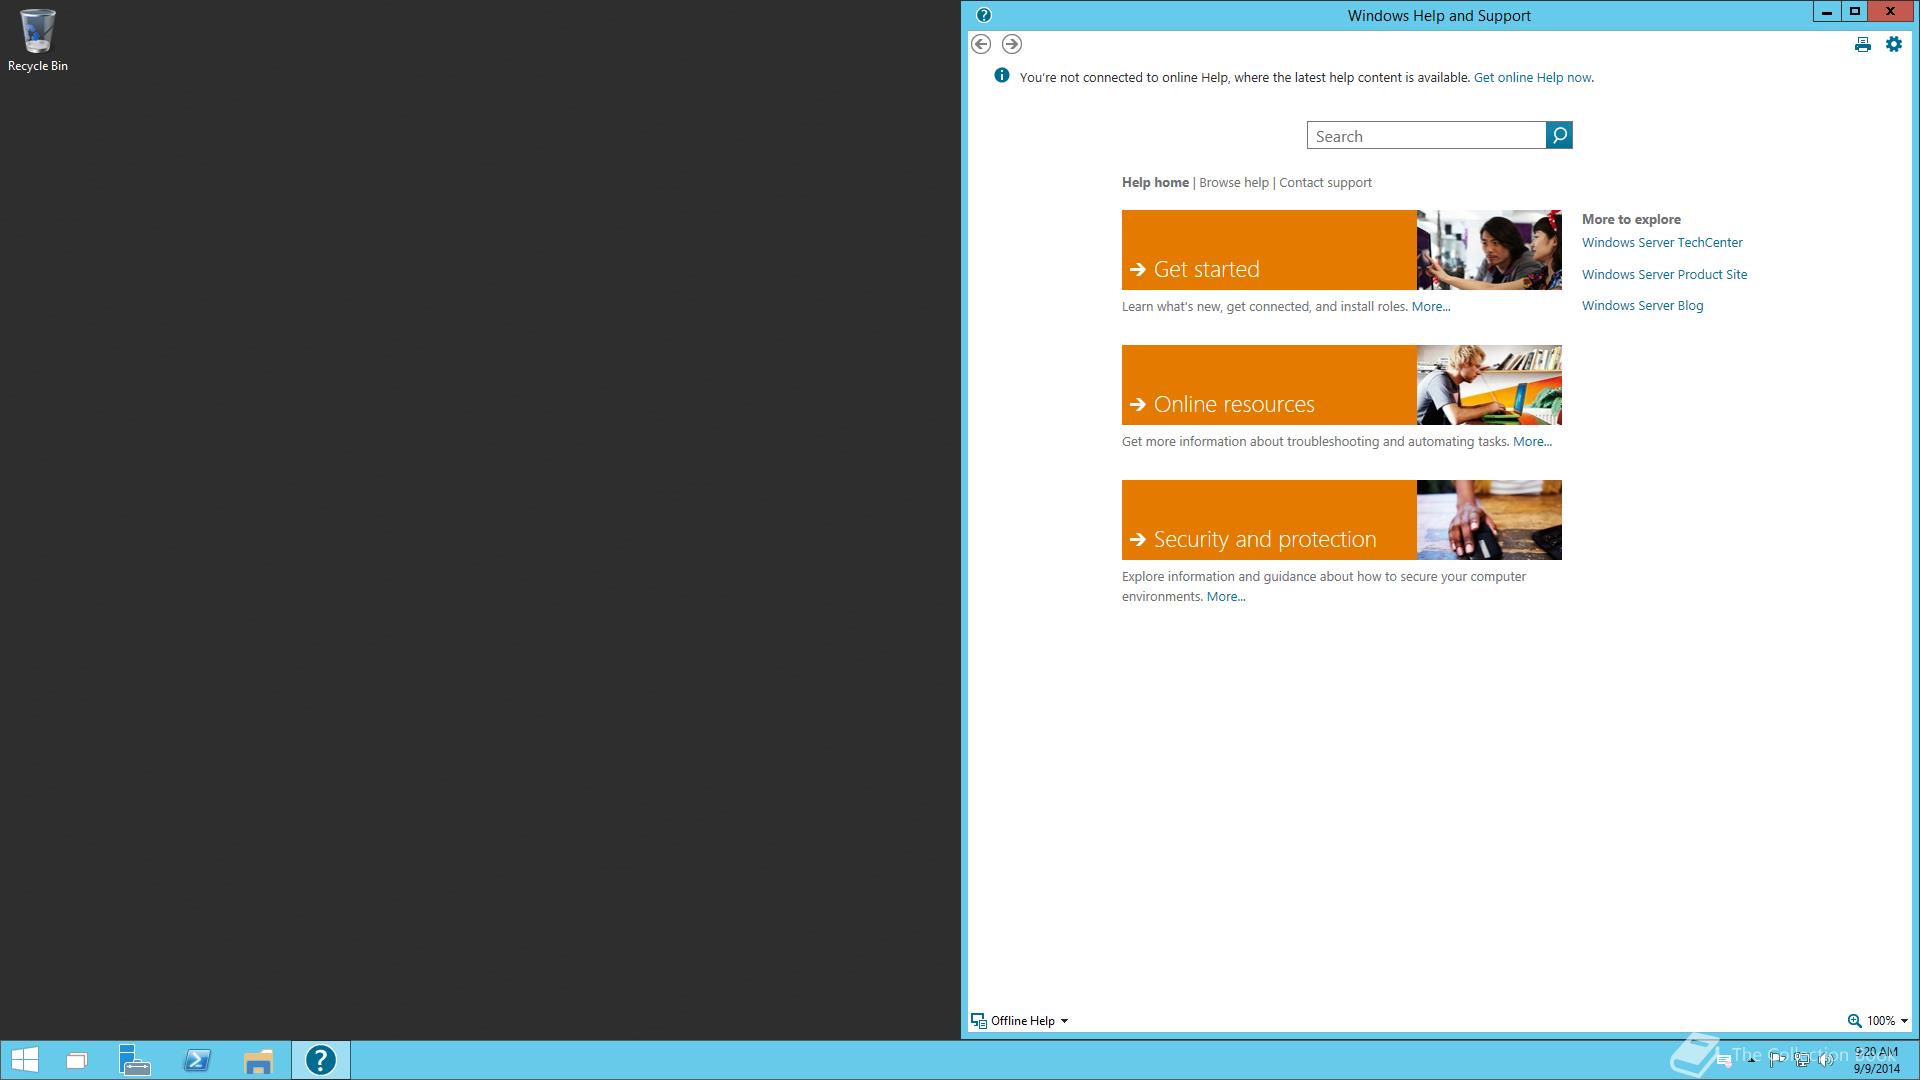Launch Windows PowerShell from the taskbar

point(197,1060)
